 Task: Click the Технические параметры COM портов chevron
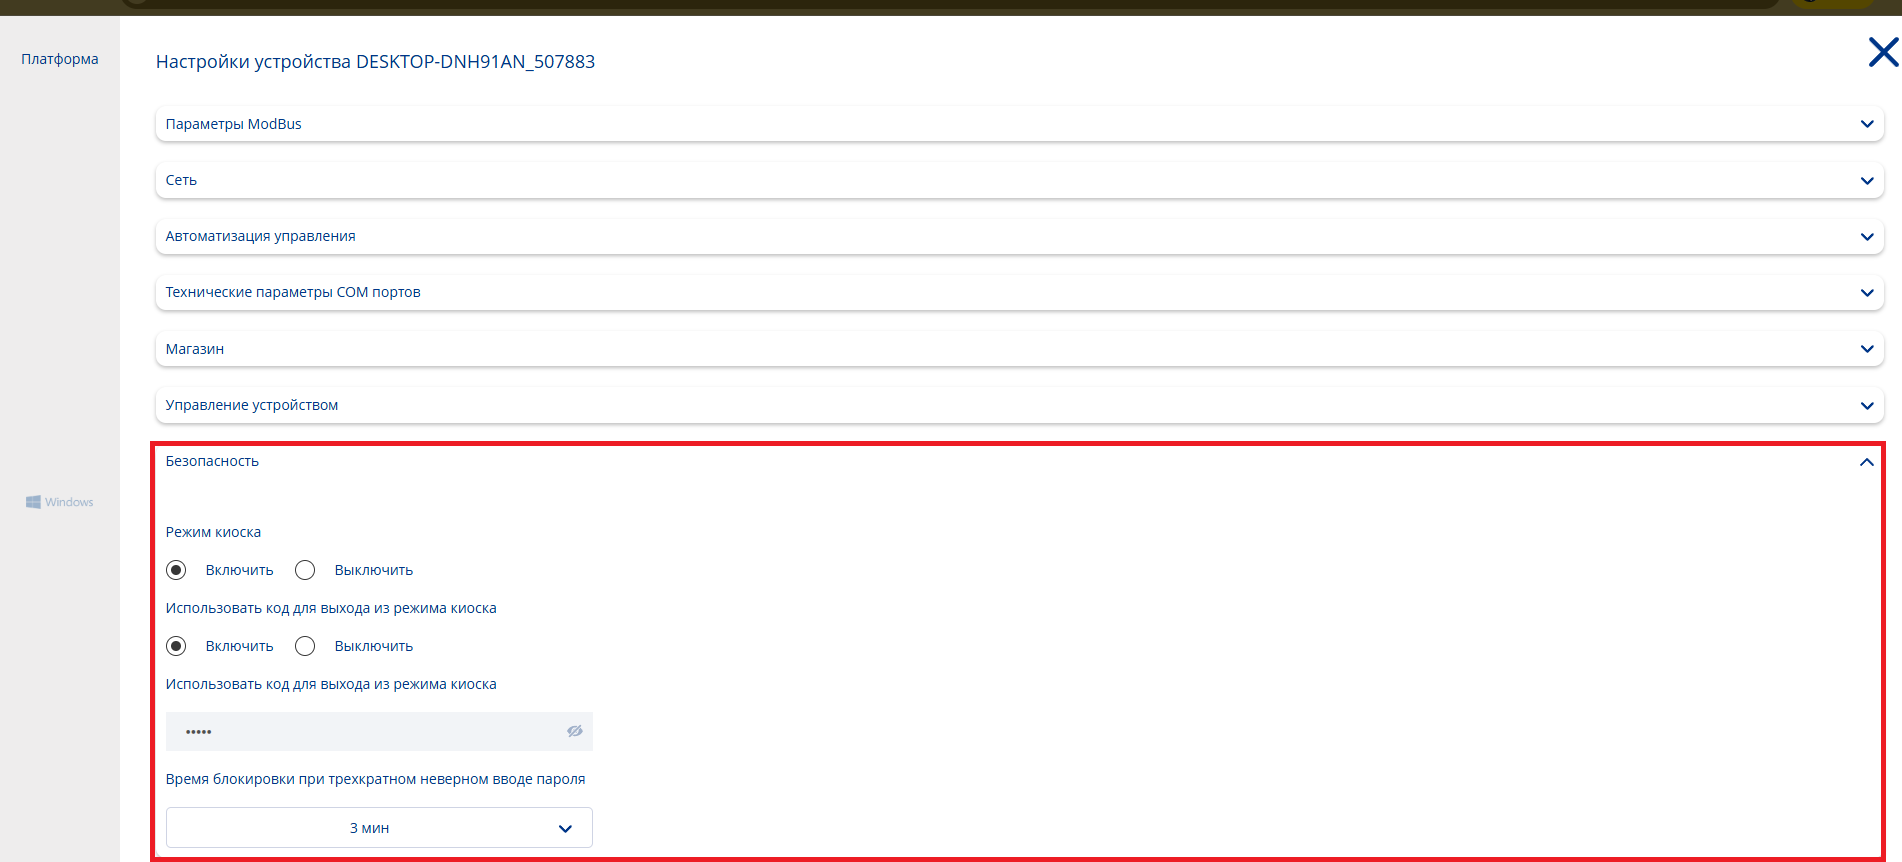(x=1866, y=293)
